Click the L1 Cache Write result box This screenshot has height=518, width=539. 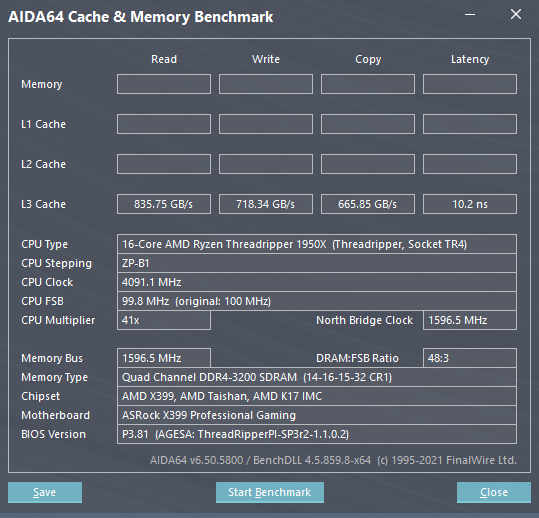coord(266,124)
